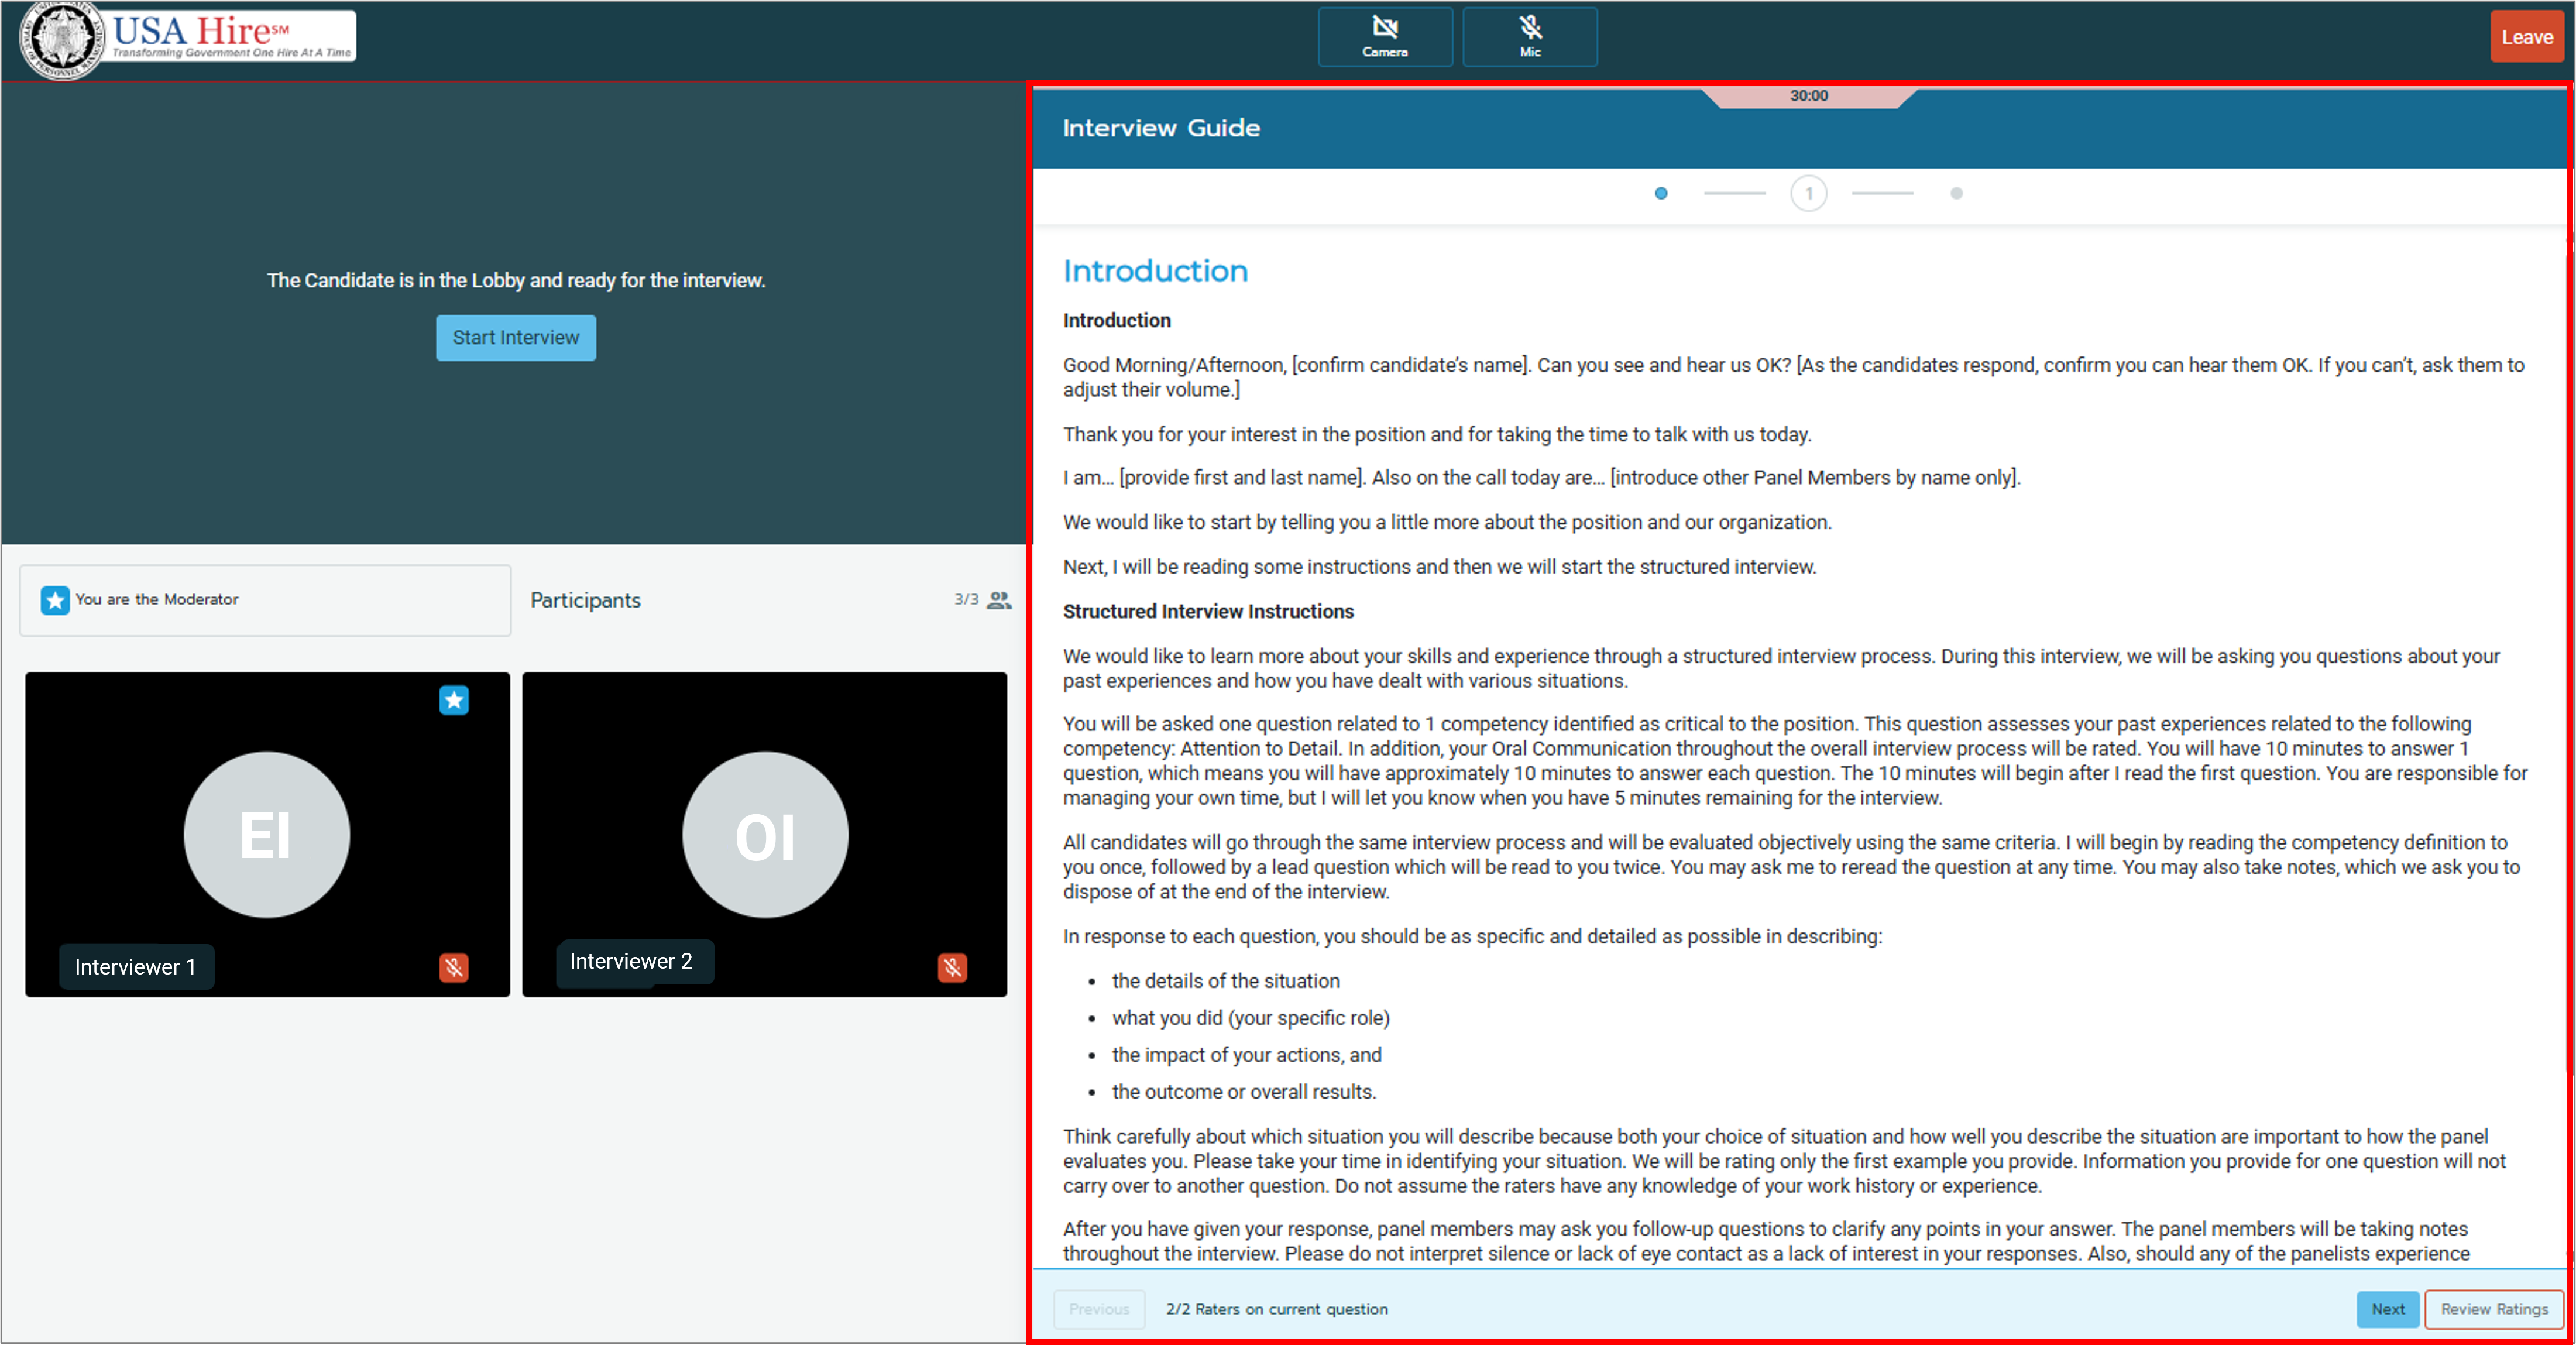The width and height of the screenshot is (2576, 1345).
Task: Open Review Ratings
Action: coord(2494,1309)
